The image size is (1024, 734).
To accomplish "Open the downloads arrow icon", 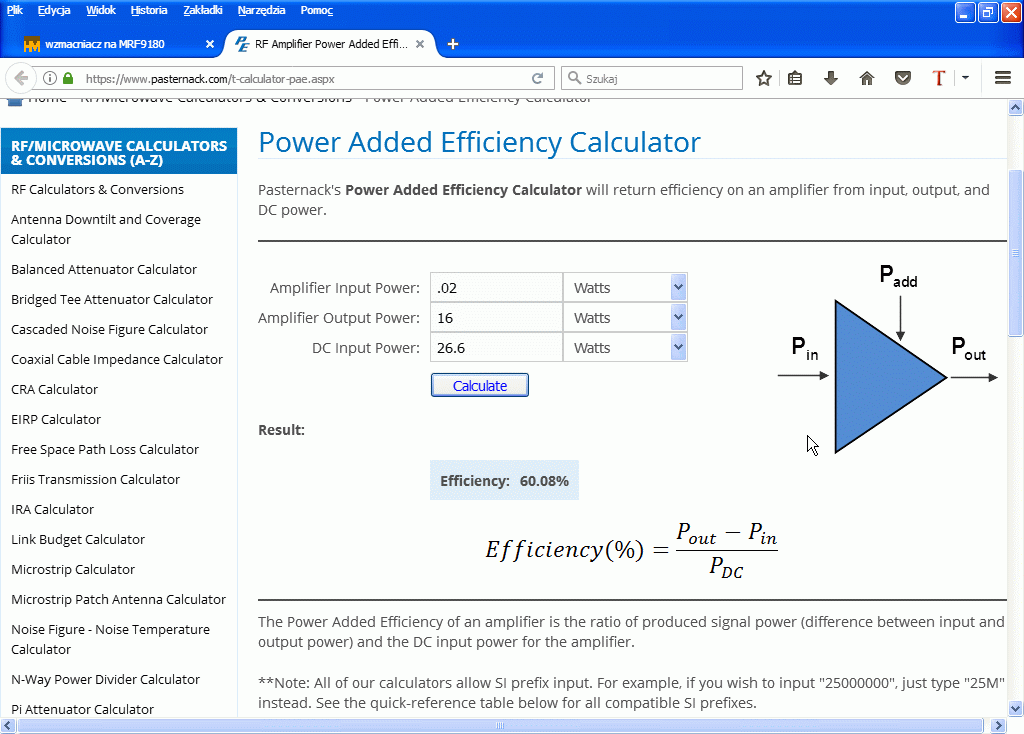I will click(830, 78).
